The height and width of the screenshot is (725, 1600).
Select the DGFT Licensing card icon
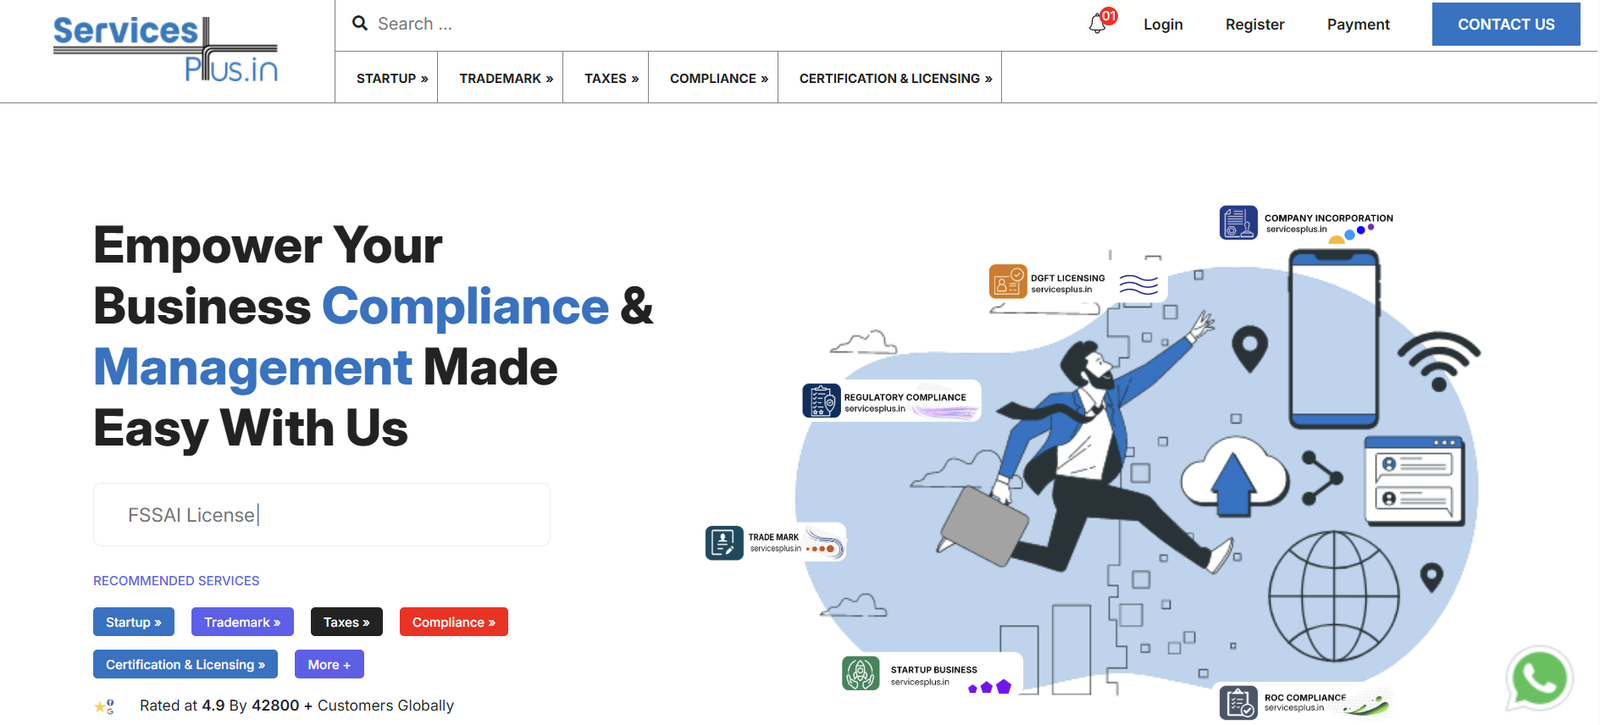[x=1007, y=282]
